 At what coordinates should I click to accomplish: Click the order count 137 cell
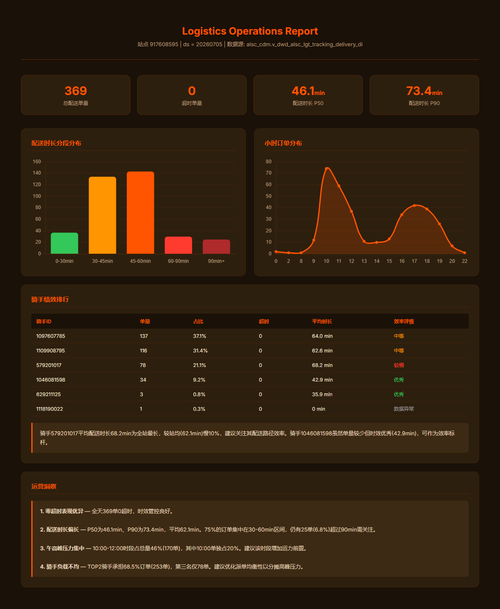point(144,336)
